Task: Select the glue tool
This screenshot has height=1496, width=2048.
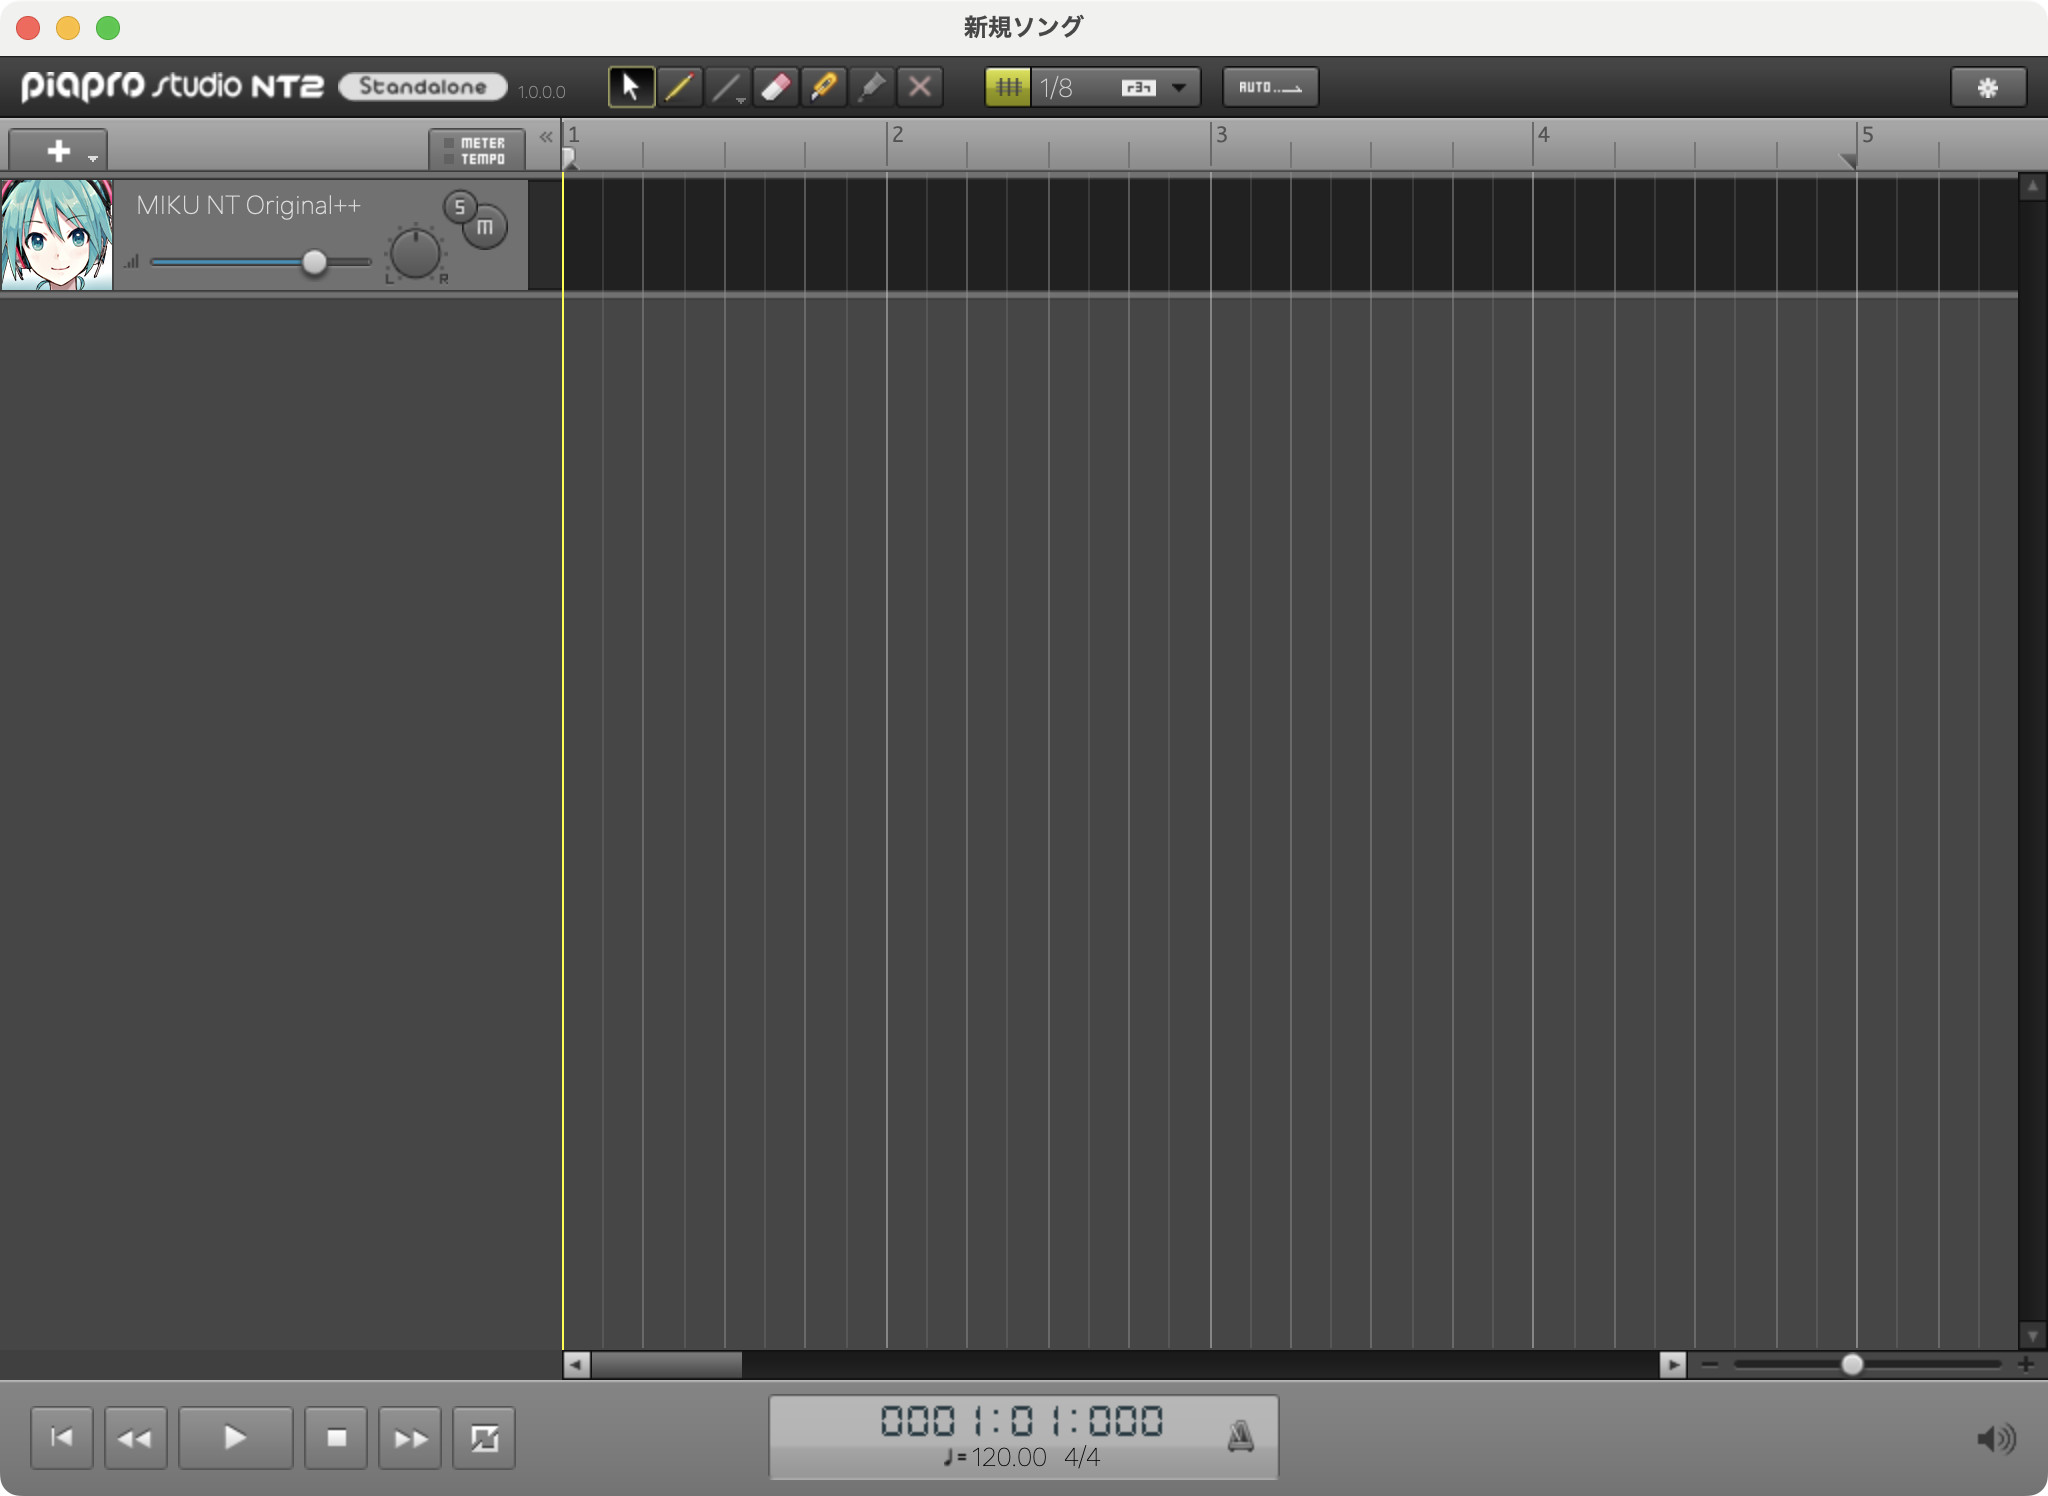Action: (872, 87)
